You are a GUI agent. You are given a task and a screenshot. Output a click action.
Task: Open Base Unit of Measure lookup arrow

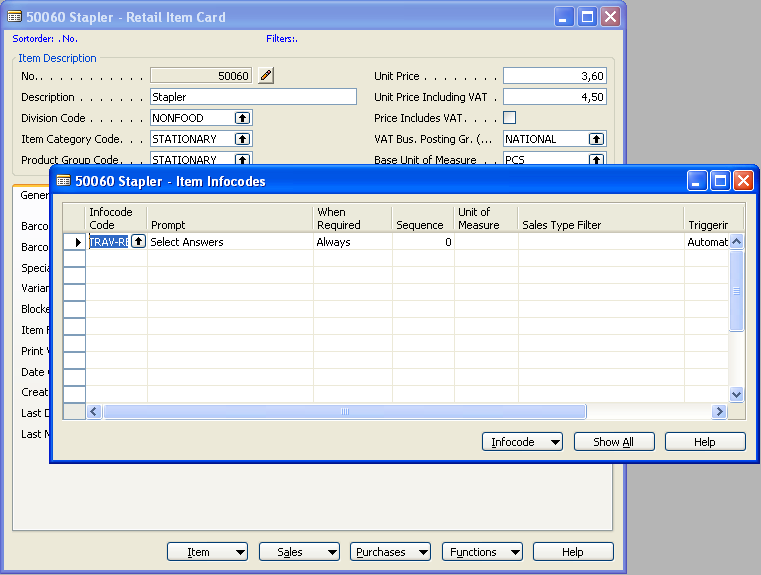596,159
